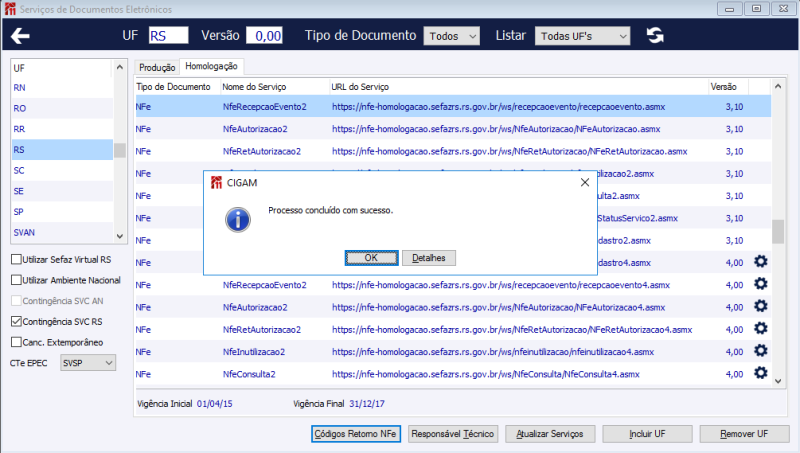Go back using the white arrow icon

click(x=20, y=36)
